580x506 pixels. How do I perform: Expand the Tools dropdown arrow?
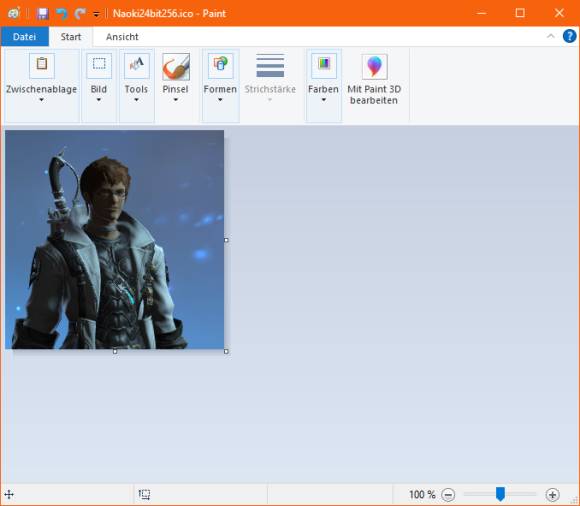click(x=136, y=99)
